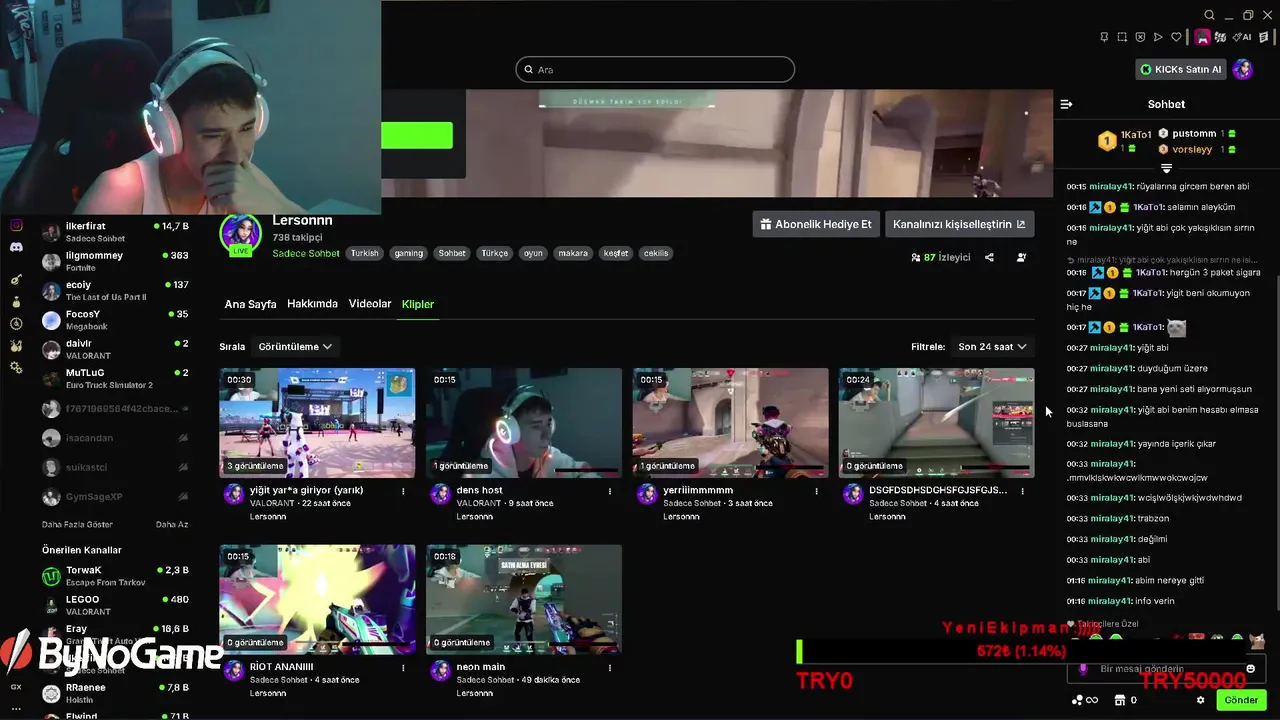Click the pin tab icon in toolbar
The height and width of the screenshot is (720, 1280).
[x=1104, y=37]
